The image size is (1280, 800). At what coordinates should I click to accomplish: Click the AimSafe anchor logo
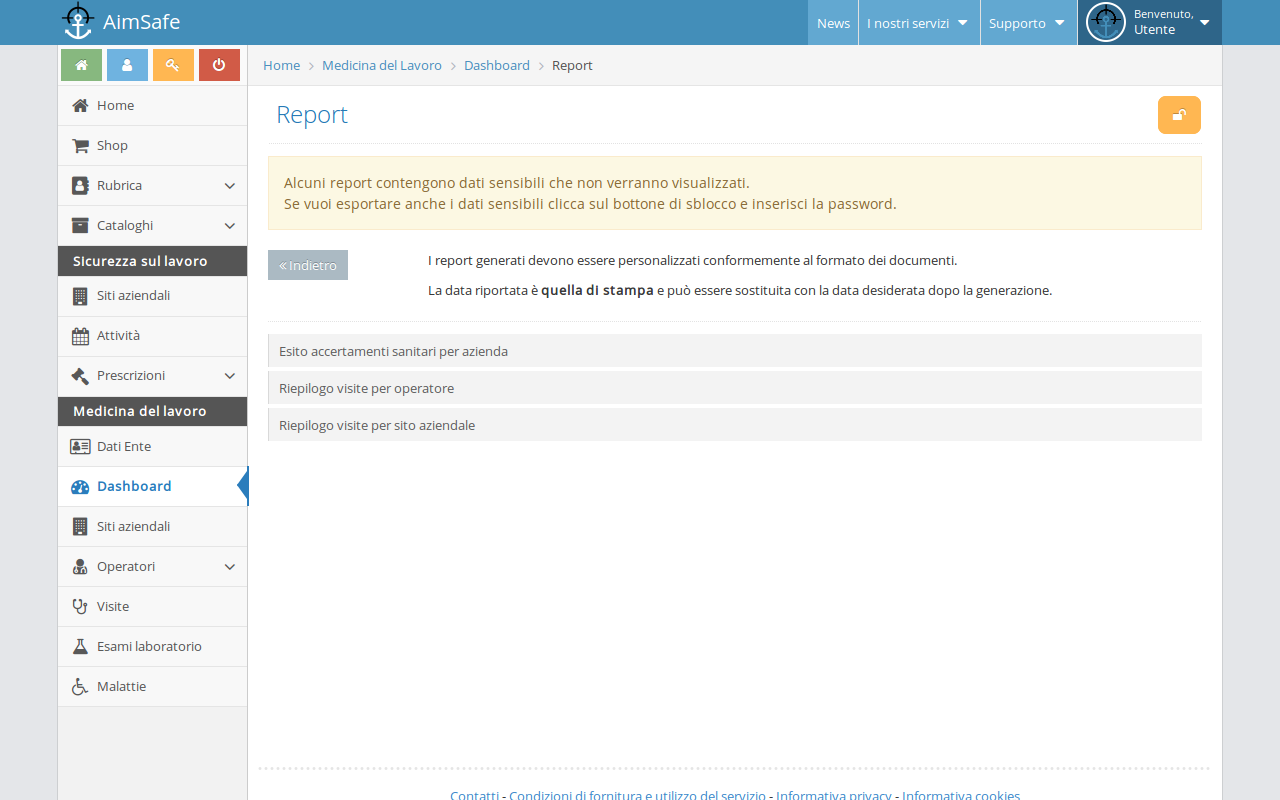(x=78, y=21)
